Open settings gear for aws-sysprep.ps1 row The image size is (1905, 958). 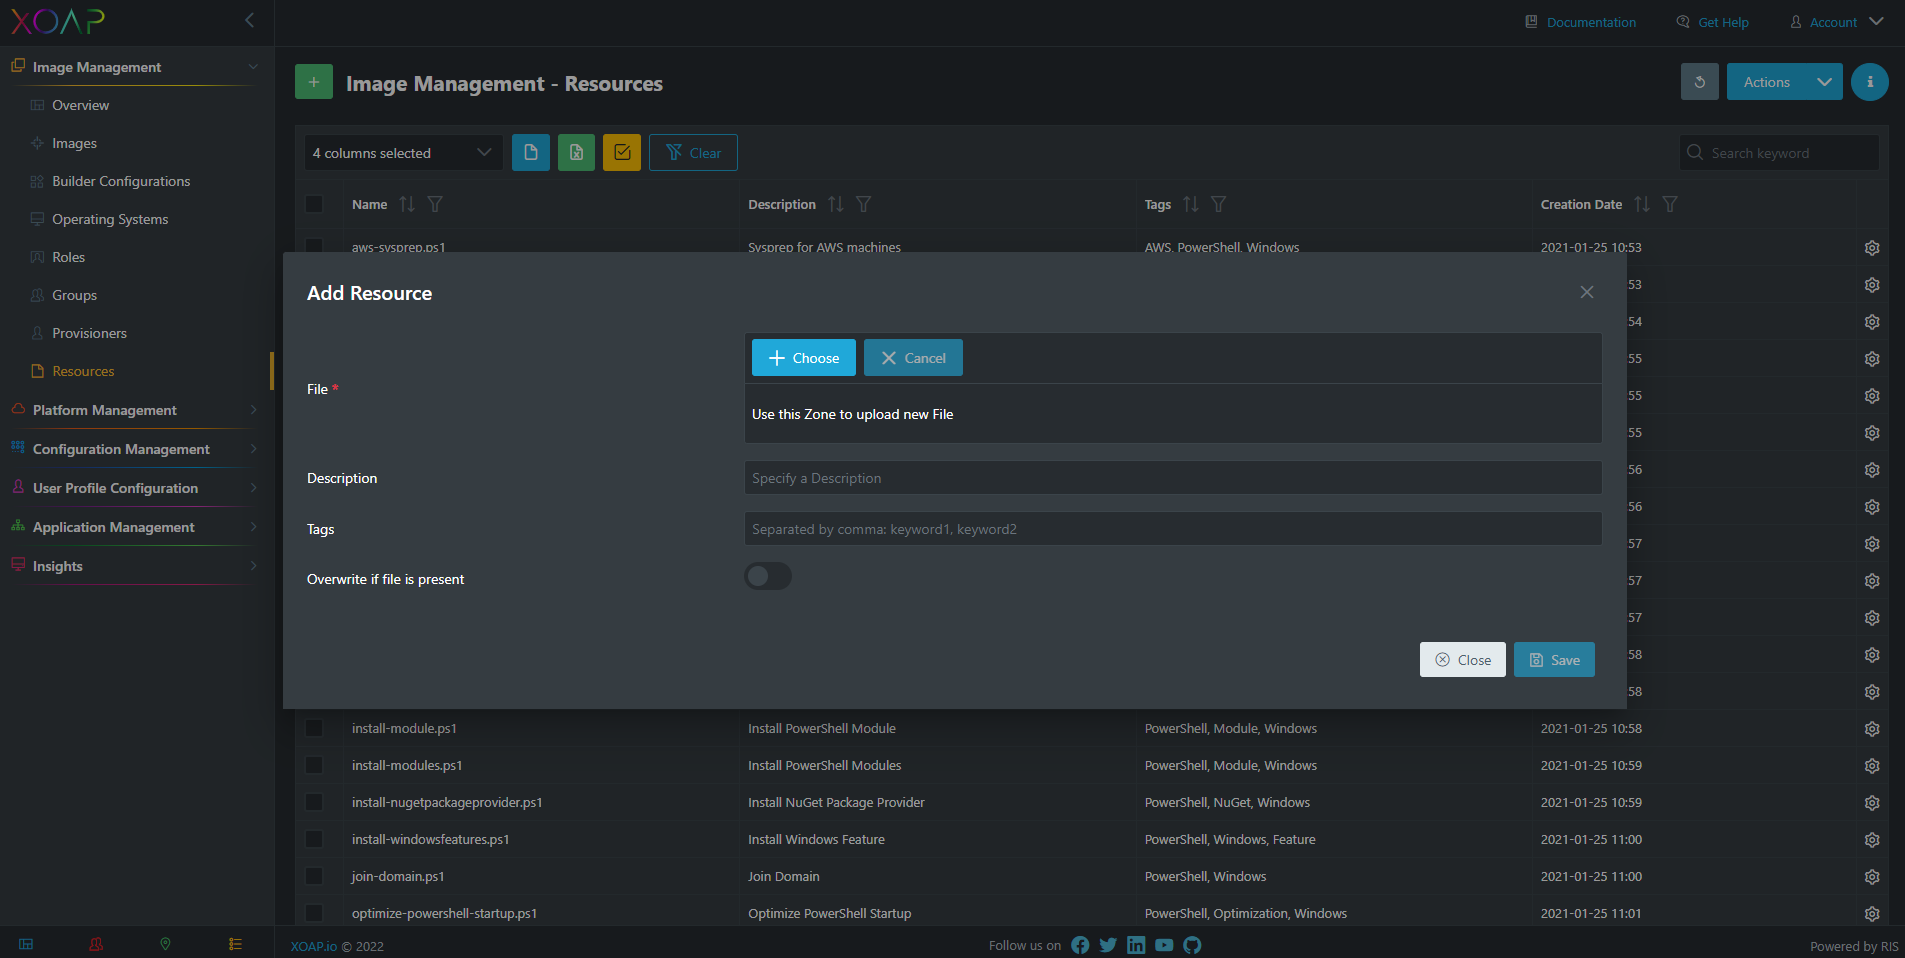1872,248
